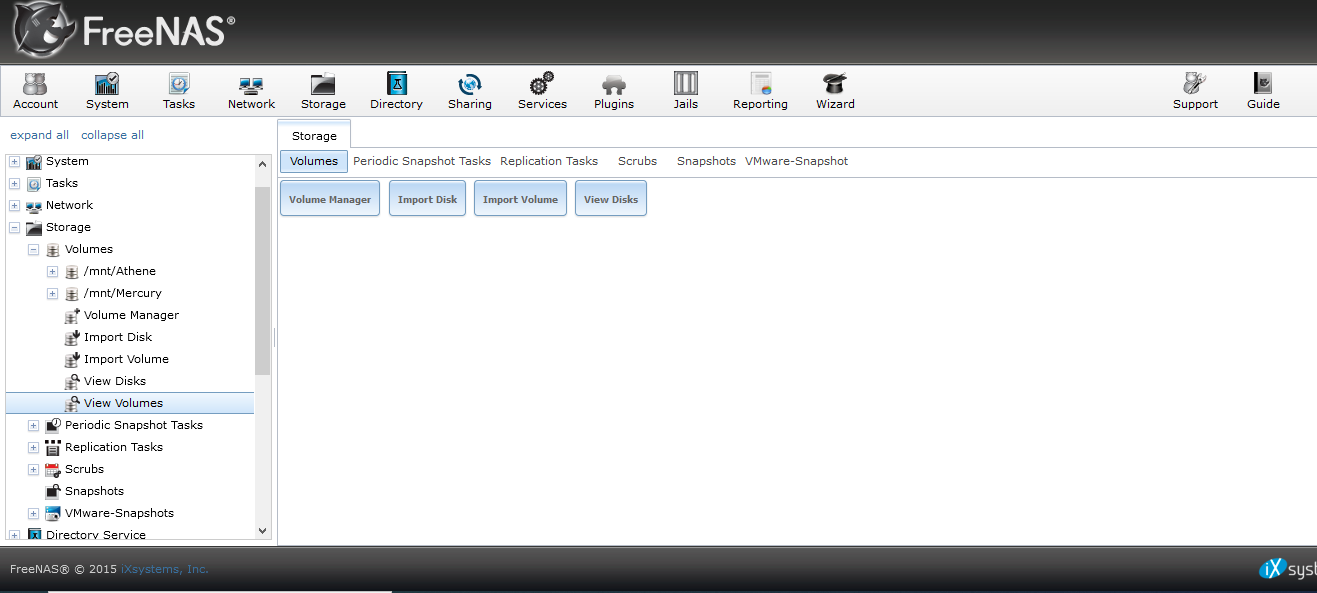Open the Network toolbar icon
Viewport: 1317px width, 593px height.
tap(251, 90)
